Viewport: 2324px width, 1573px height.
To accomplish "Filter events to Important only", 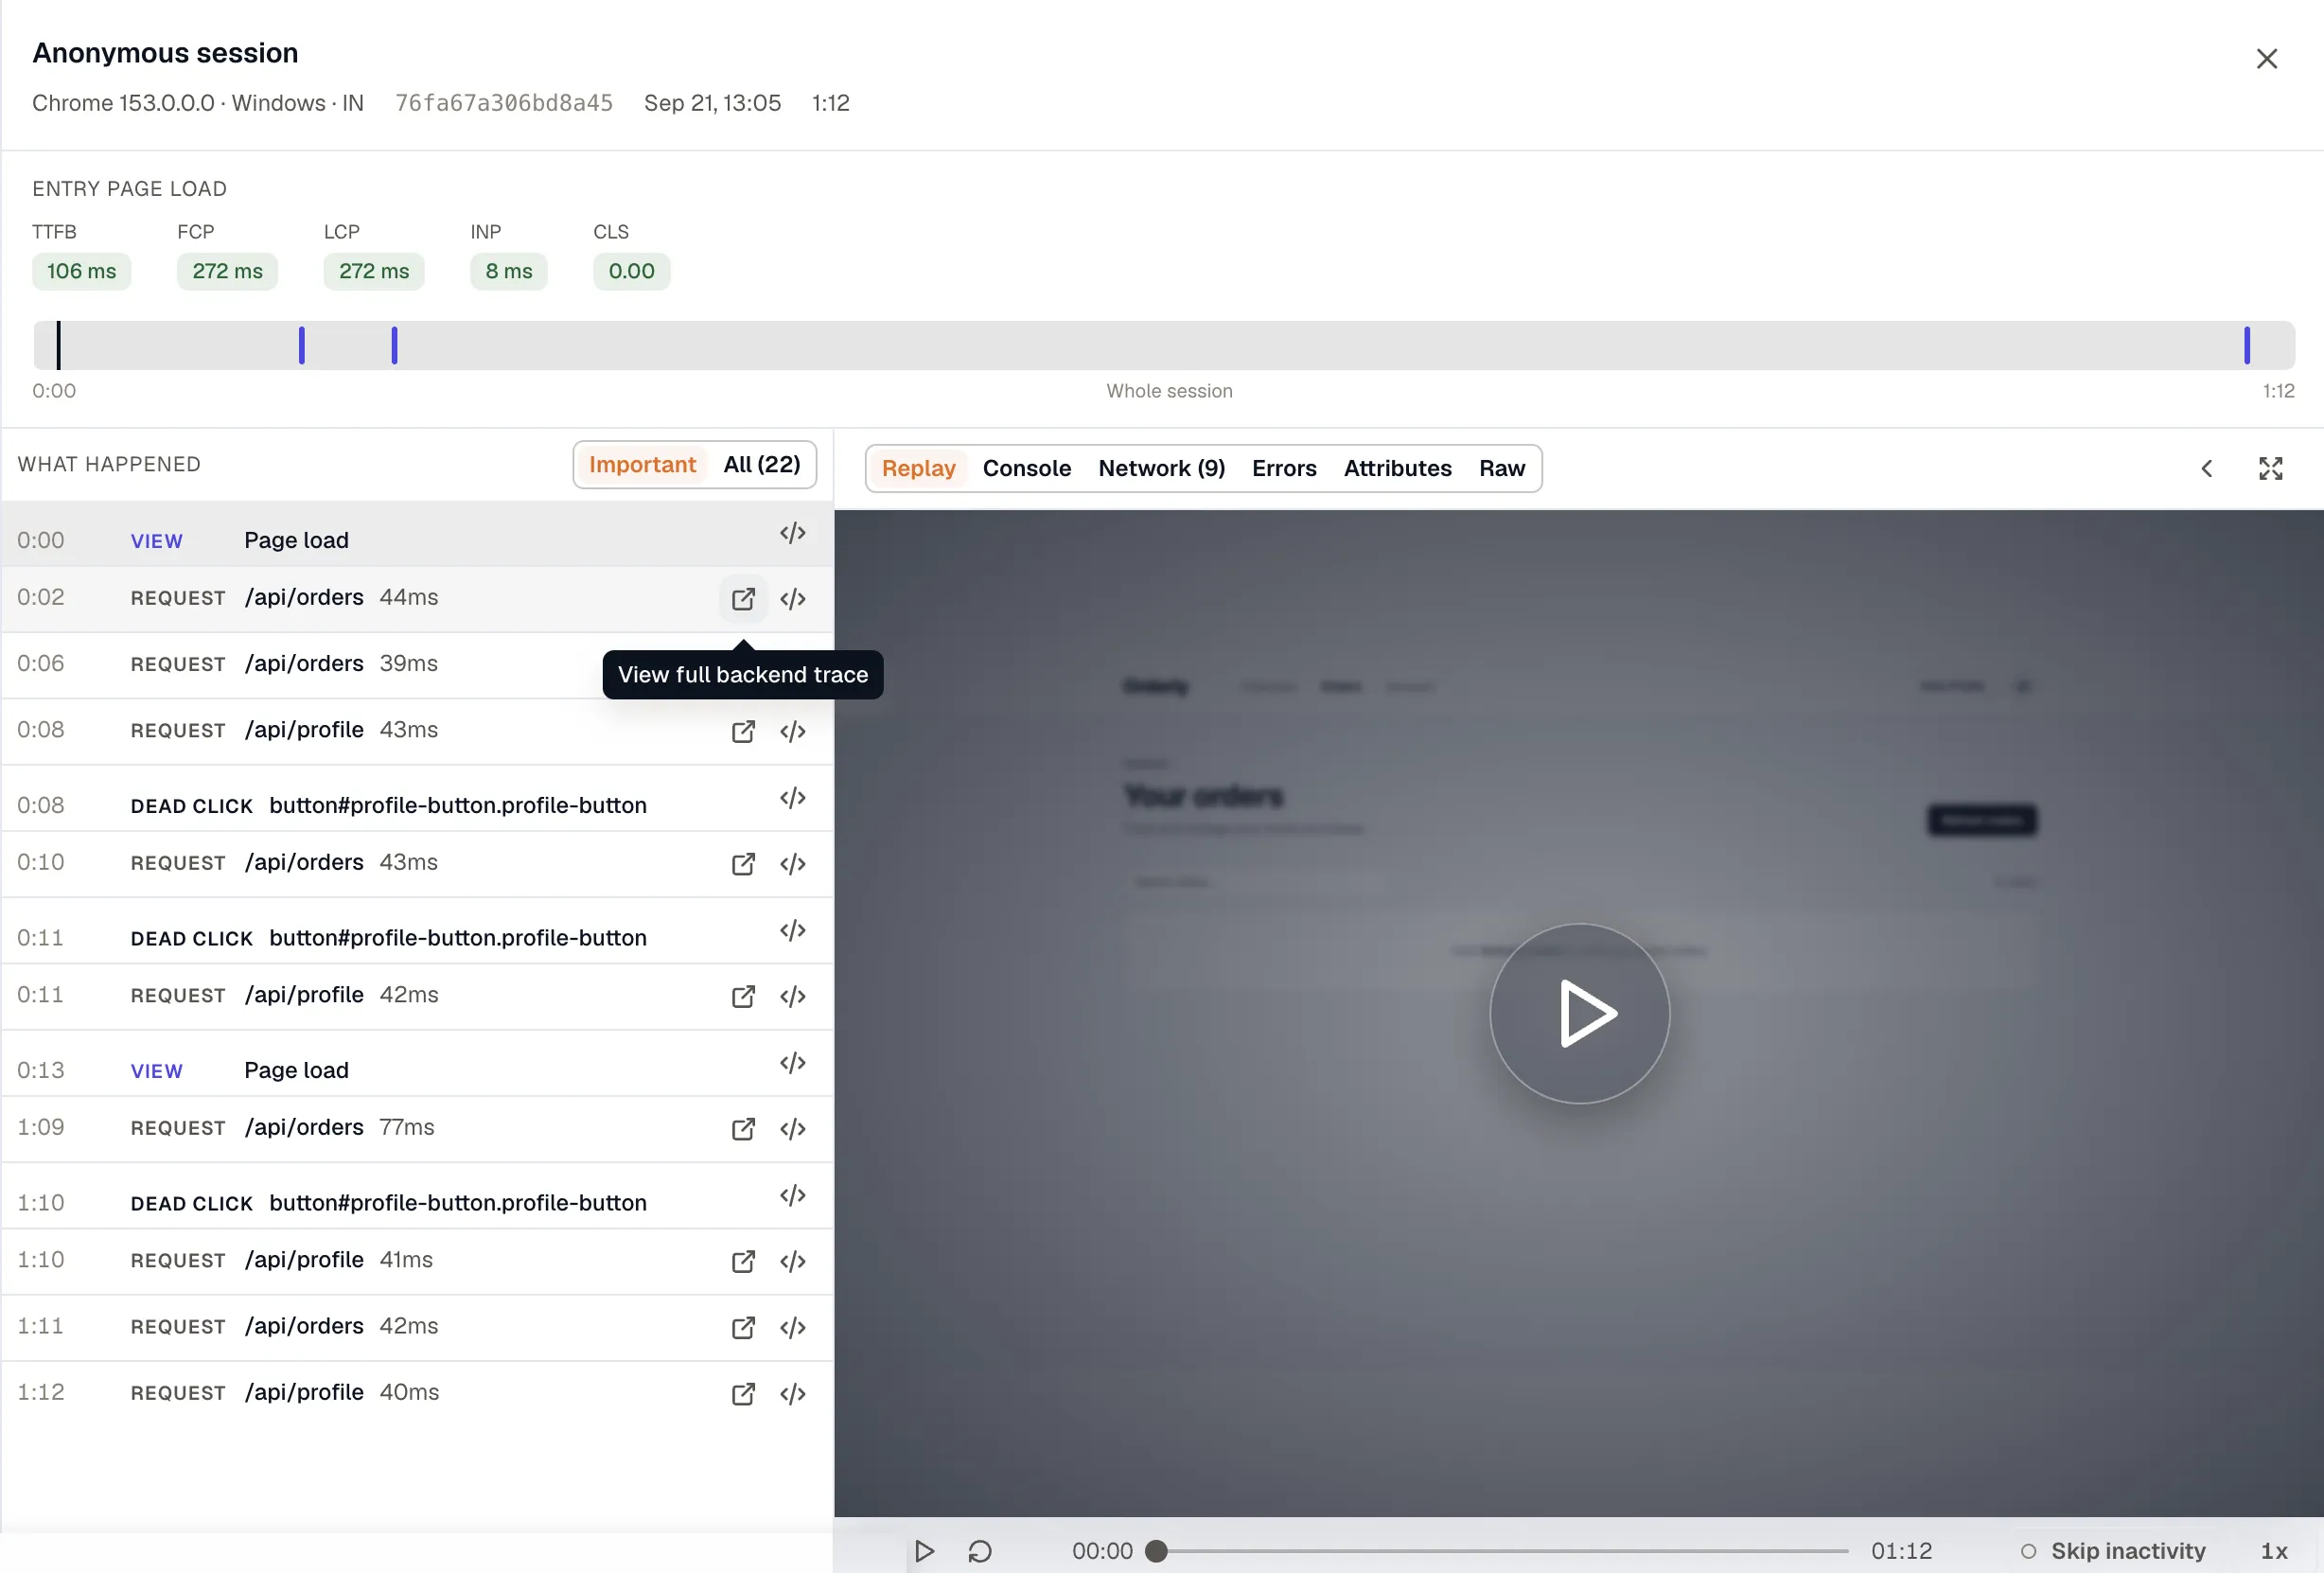I will click(x=642, y=464).
